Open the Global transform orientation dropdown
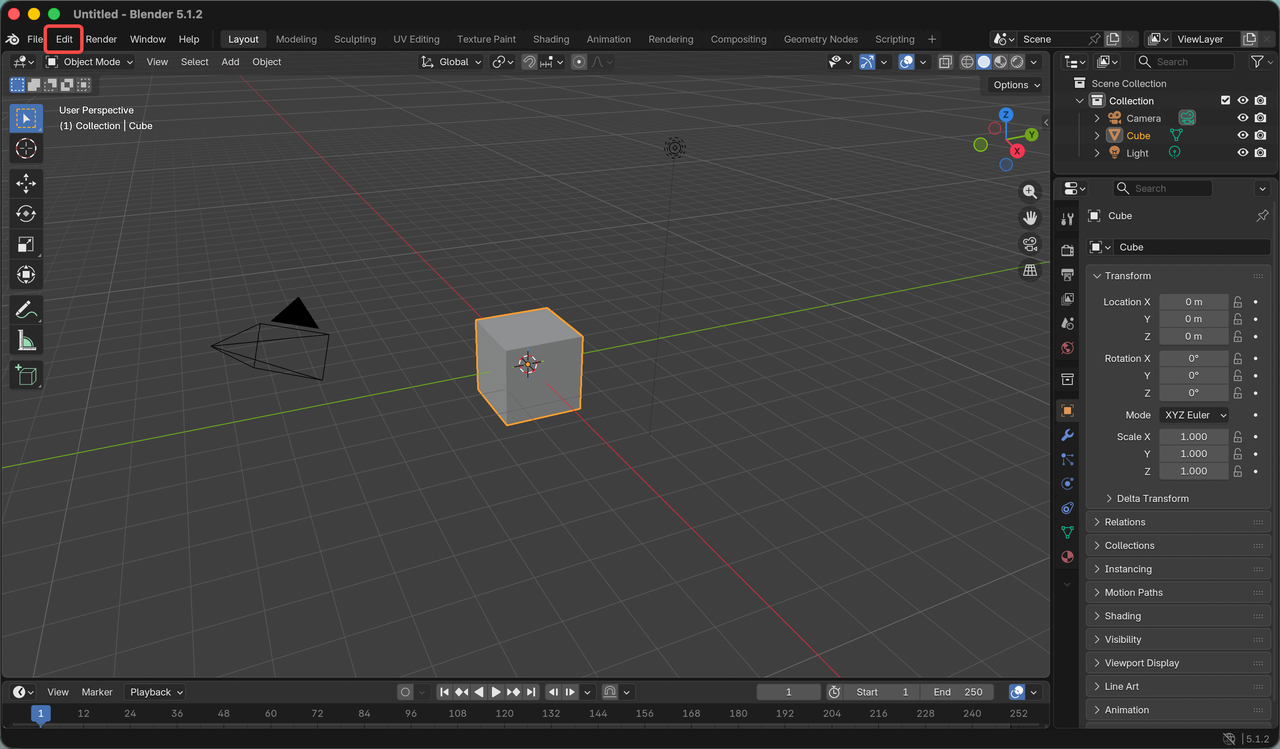 (451, 62)
